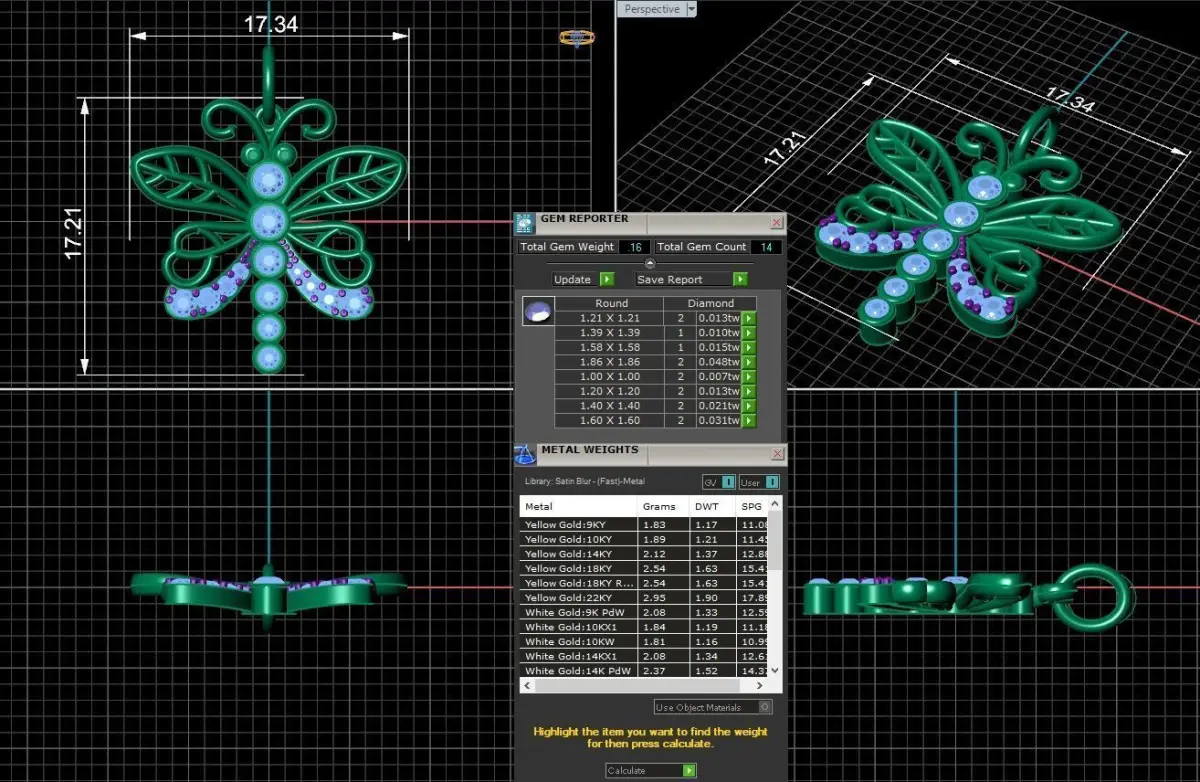Open the Perspective viewport dropdown arrow
The width and height of the screenshot is (1200, 782).
click(x=691, y=9)
